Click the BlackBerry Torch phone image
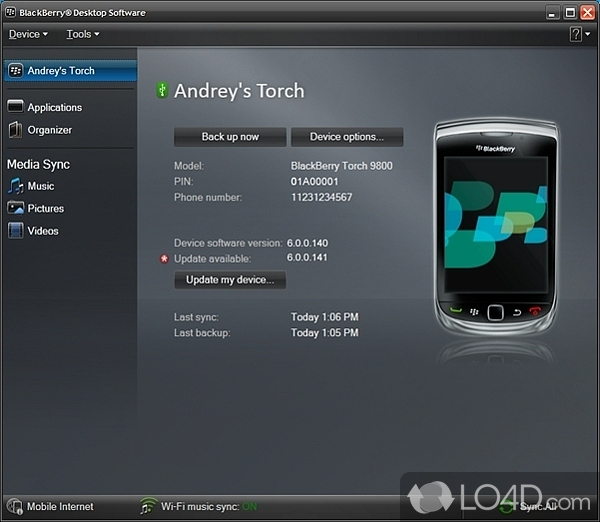Image resolution: width=600 pixels, height=522 pixels. click(496, 226)
